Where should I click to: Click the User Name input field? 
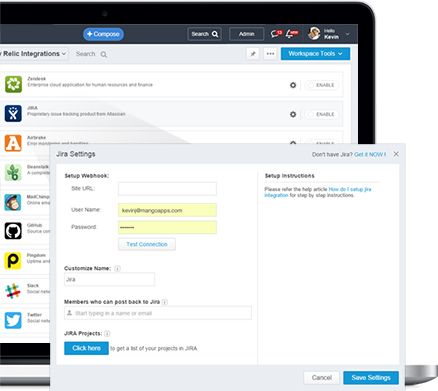pos(167,210)
